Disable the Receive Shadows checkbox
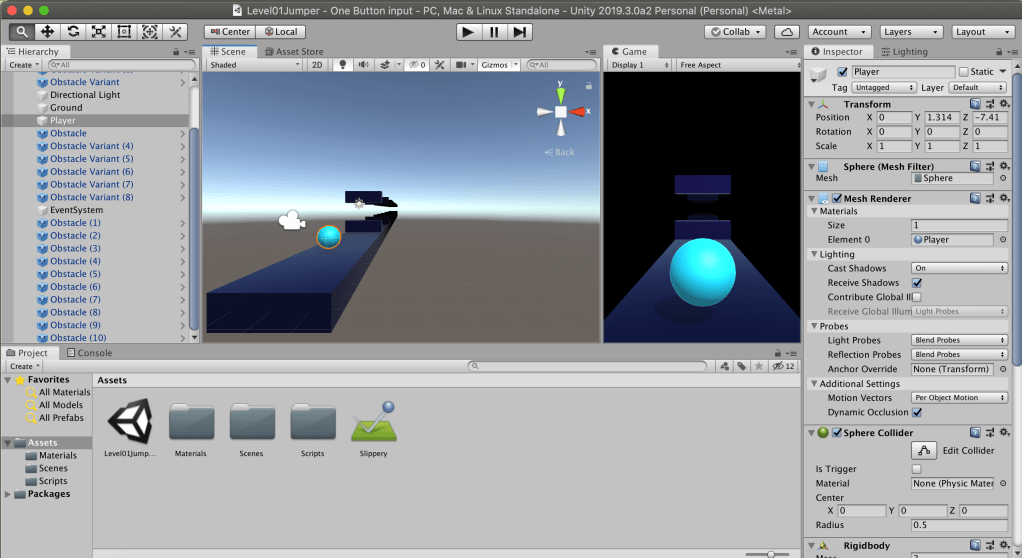Image resolution: width=1022 pixels, height=558 pixels. [x=917, y=283]
